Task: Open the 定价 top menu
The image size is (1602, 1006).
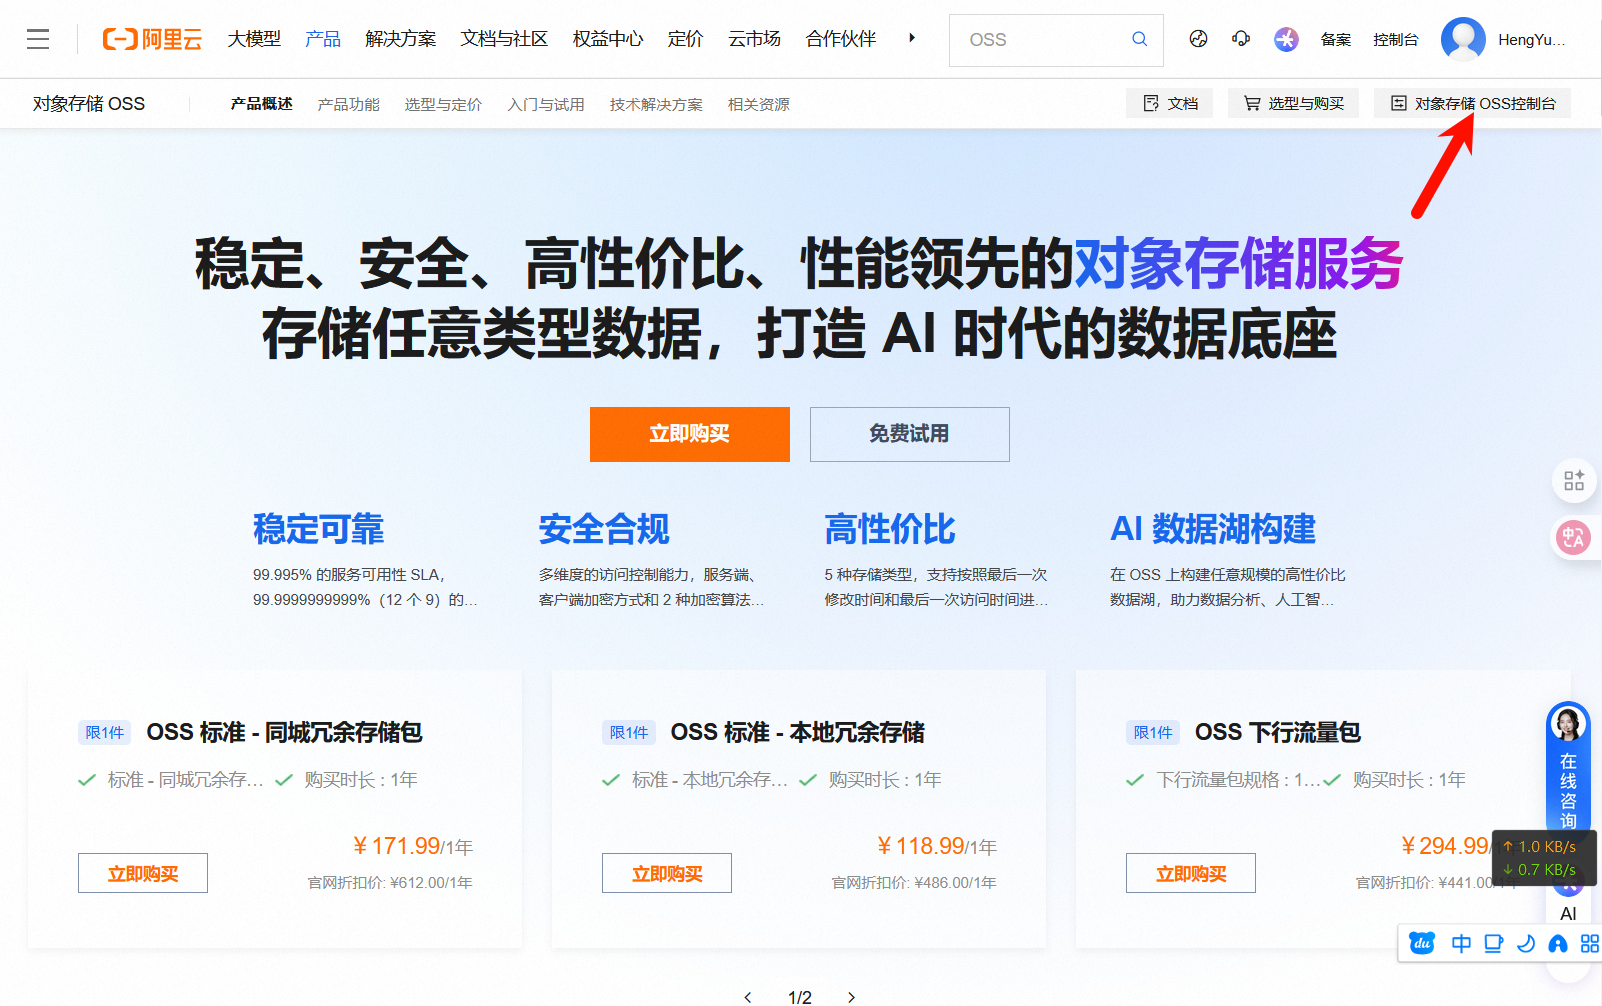Action: pos(685,39)
